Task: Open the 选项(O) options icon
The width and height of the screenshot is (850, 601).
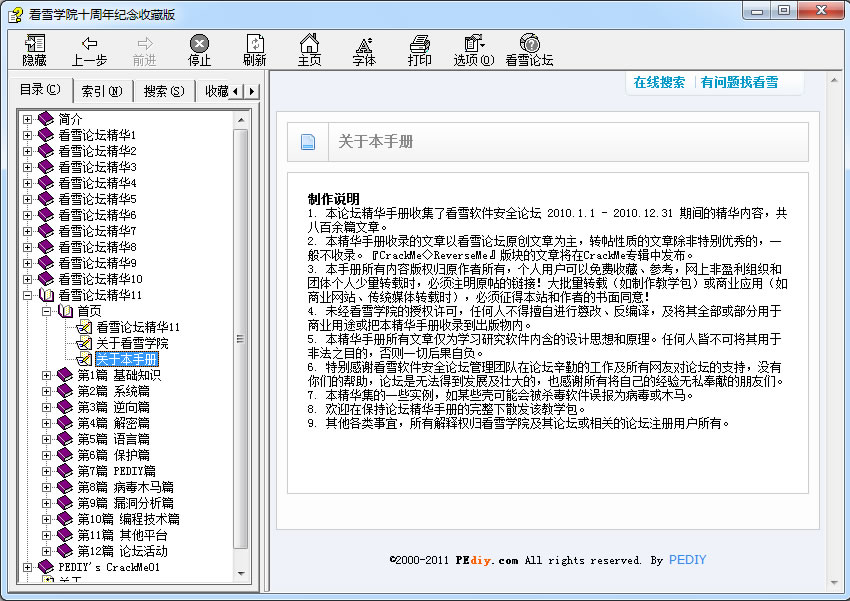Action: point(474,43)
